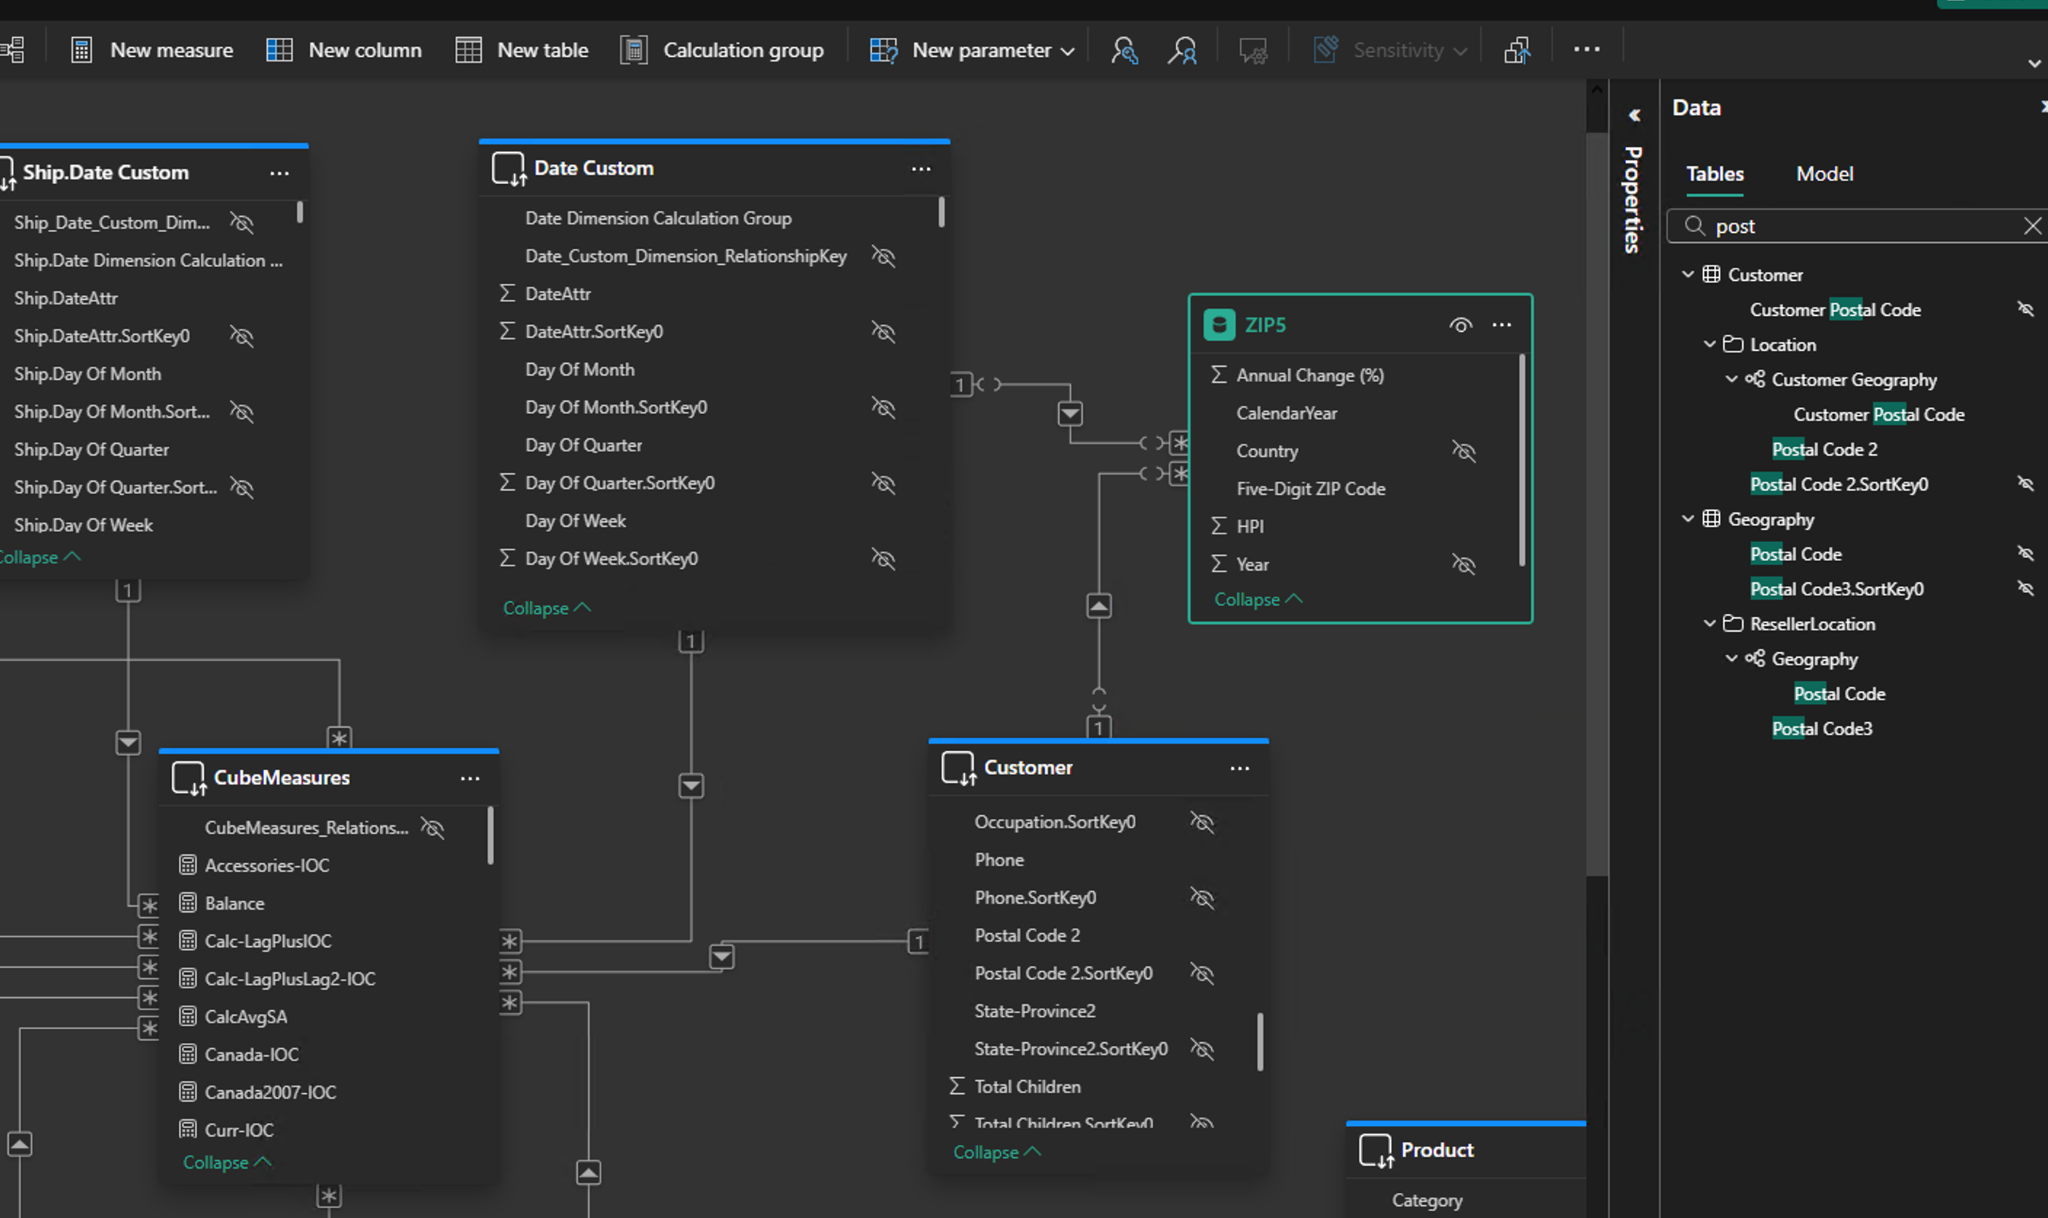Click the diagram canvas vertical scrollbar
This screenshot has height=1218, width=2048.
[x=1596, y=500]
